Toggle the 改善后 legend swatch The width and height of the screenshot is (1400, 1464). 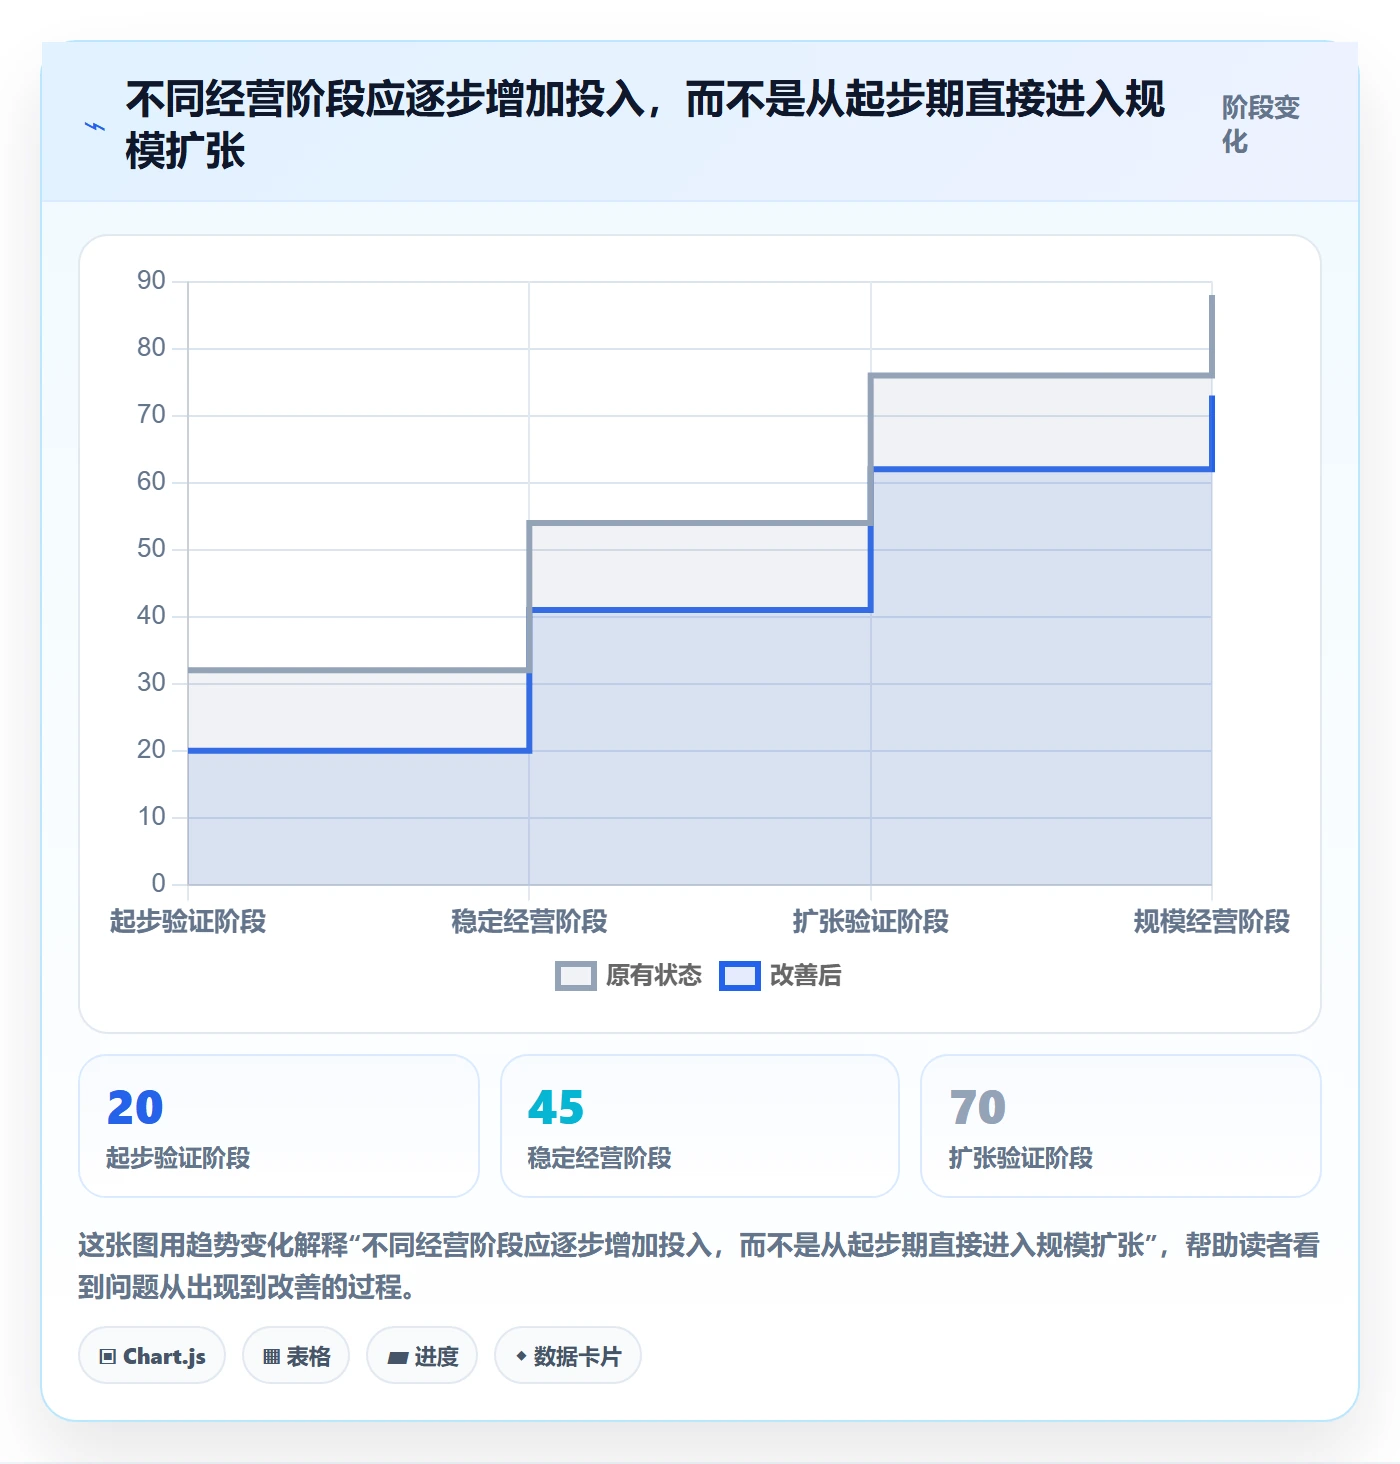[740, 976]
